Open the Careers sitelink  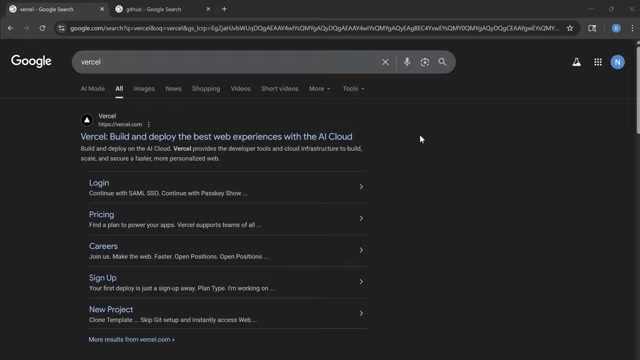[103, 246]
